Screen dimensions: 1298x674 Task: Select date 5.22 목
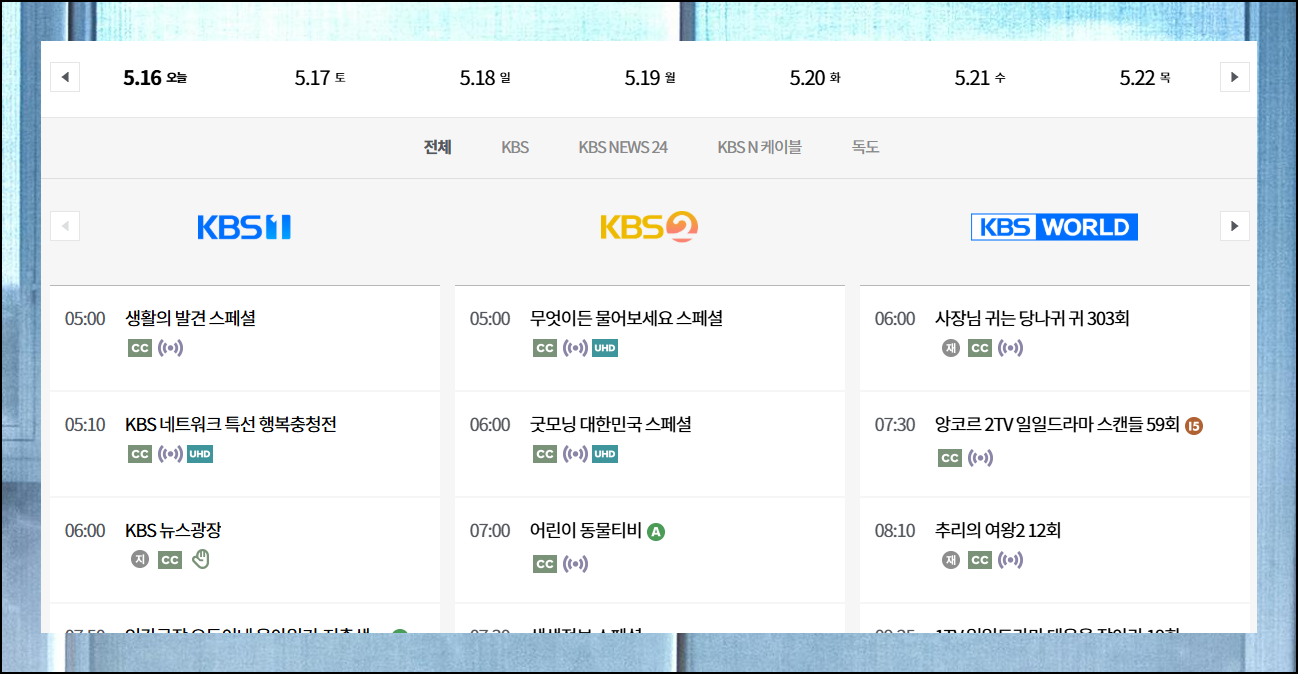(x=1145, y=77)
